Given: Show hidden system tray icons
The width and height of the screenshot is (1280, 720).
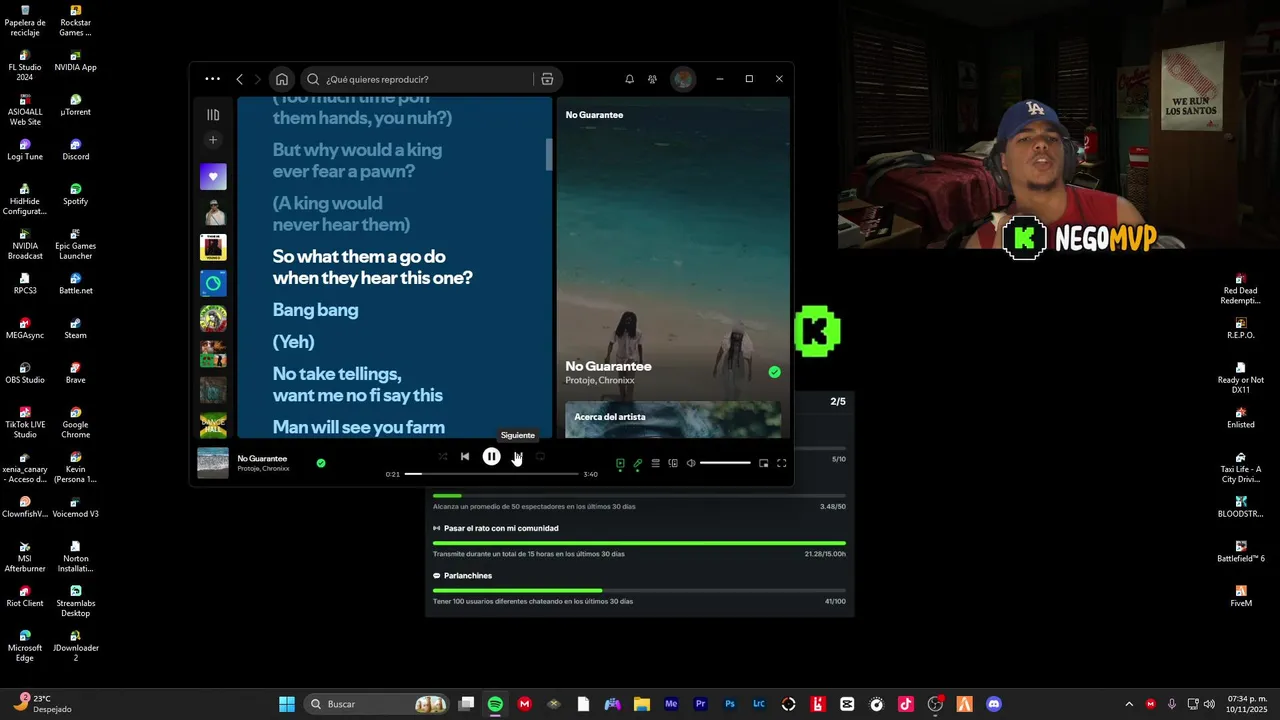Looking at the screenshot, I should (x=1129, y=704).
